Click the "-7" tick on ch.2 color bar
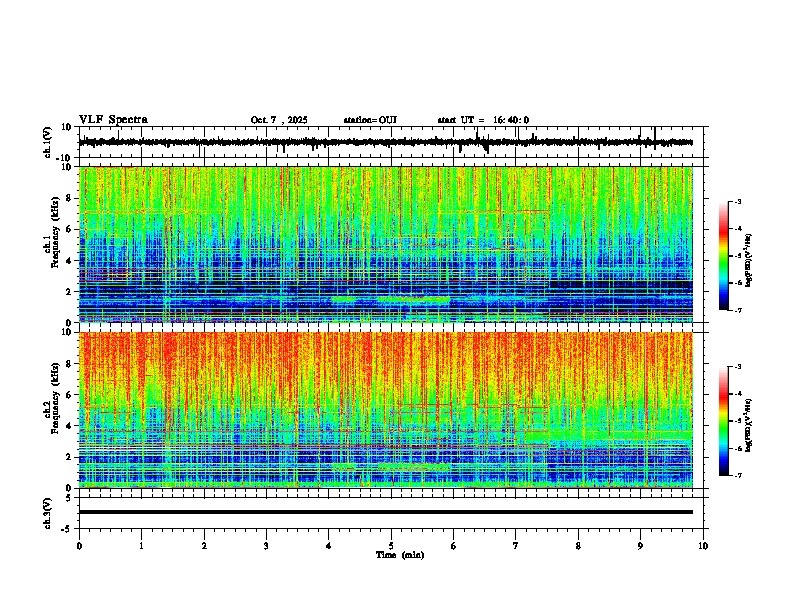 click(737, 475)
